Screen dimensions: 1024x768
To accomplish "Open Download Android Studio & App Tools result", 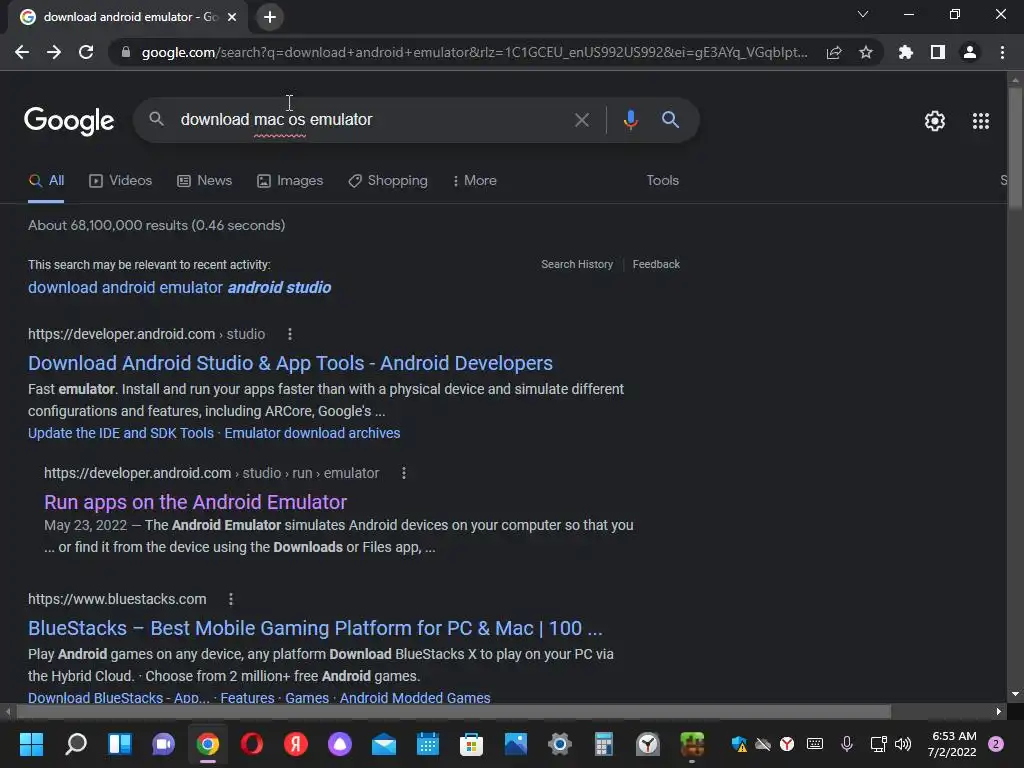I will tap(290, 363).
